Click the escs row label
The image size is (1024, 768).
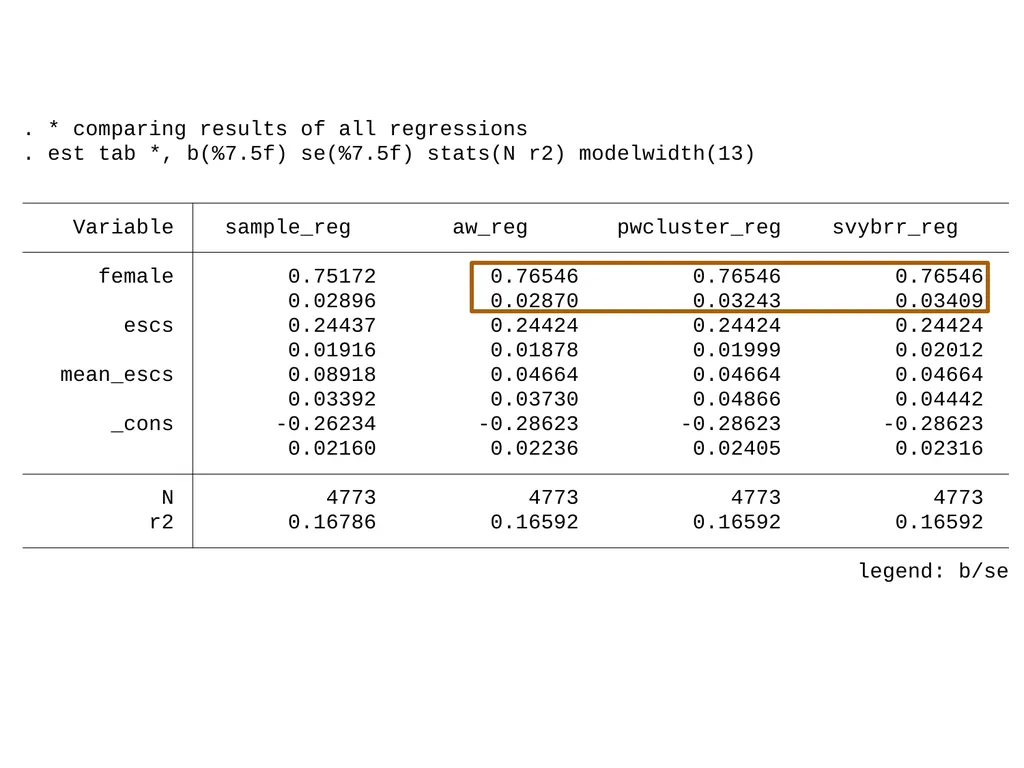click(x=149, y=325)
